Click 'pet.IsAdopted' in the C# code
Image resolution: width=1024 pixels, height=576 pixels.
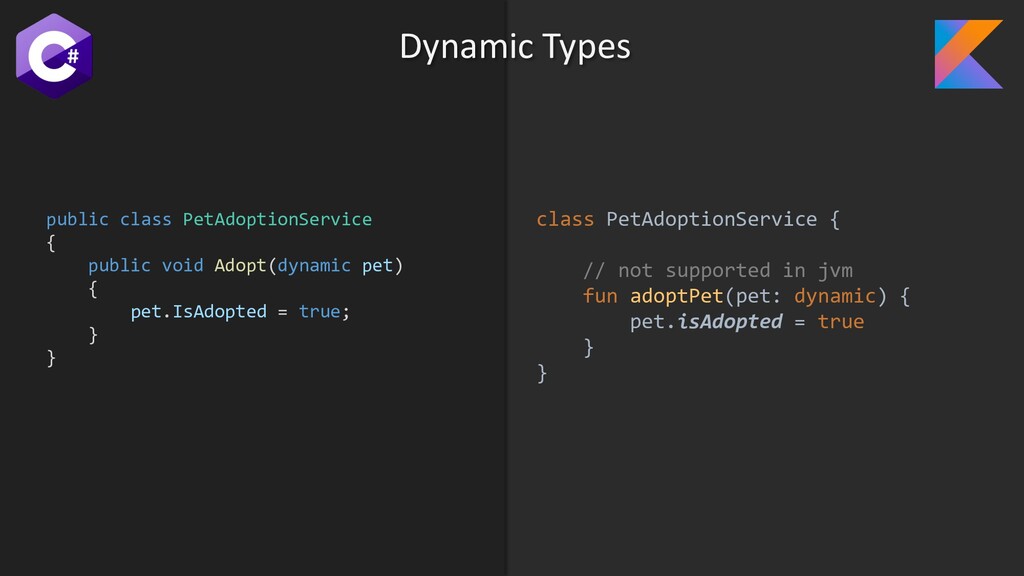[x=199, y=312]
